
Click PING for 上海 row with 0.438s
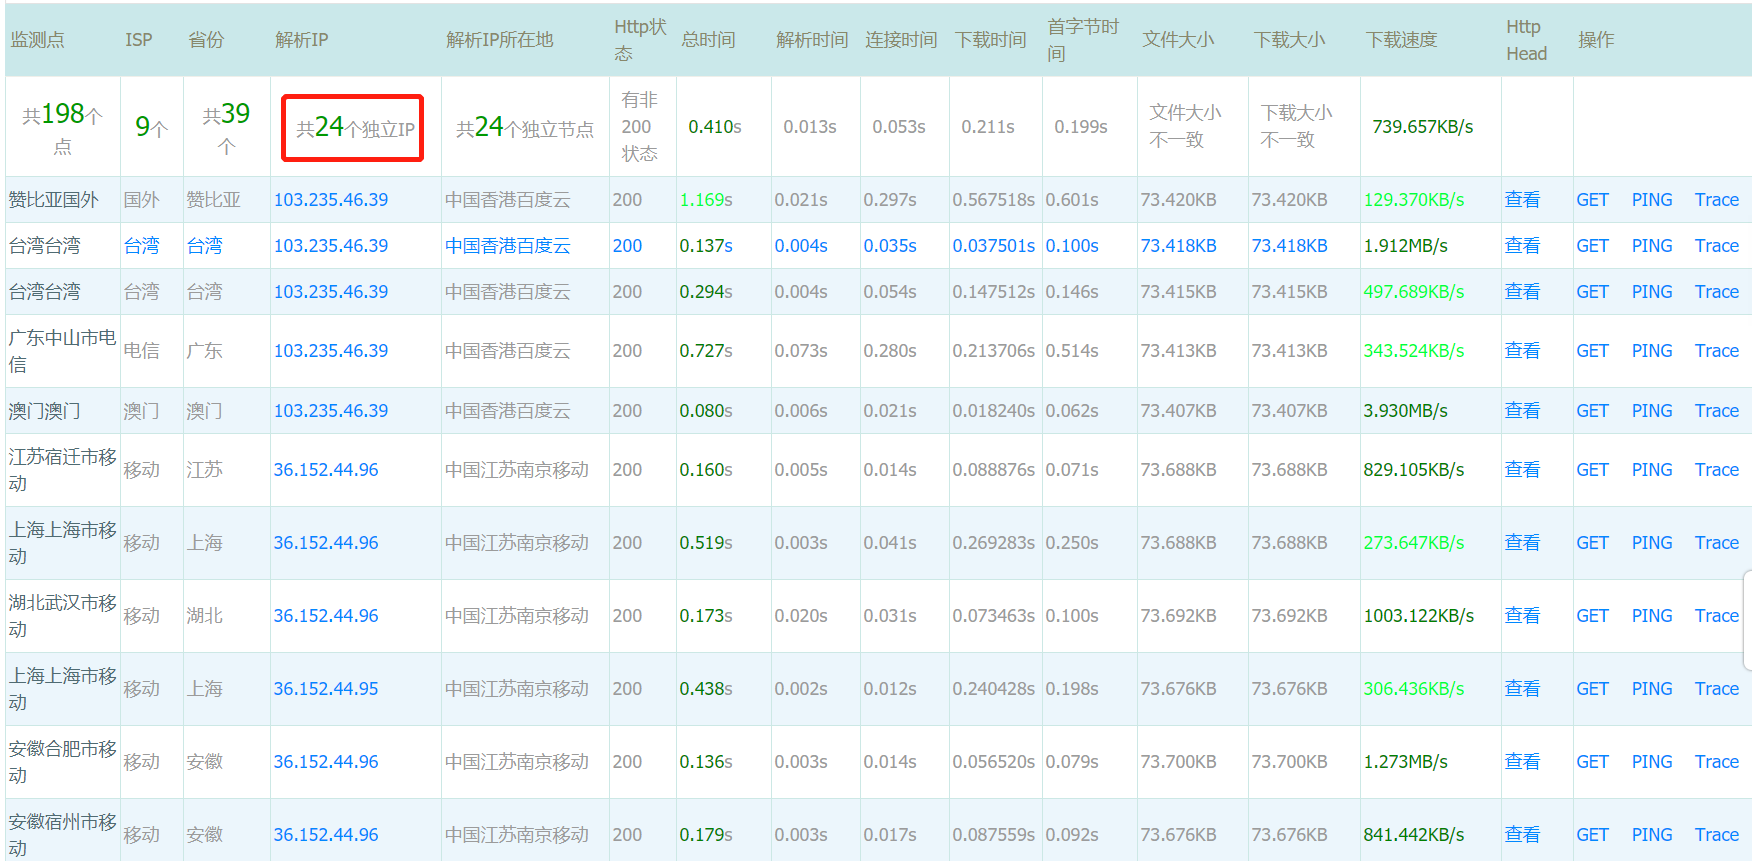click(1652, 689)
